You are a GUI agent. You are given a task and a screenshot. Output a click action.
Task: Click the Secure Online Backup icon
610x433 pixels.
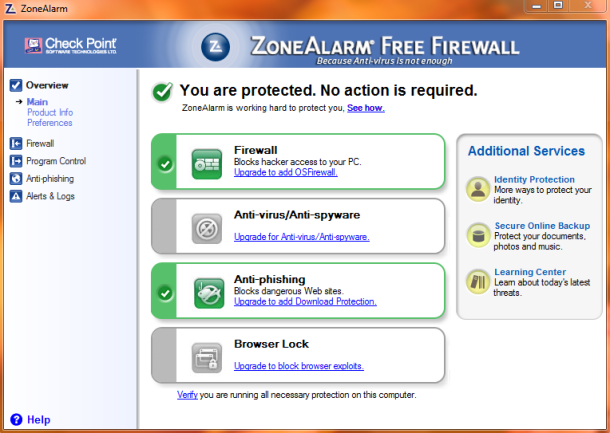pyautogui.click(x=478, y=235)
